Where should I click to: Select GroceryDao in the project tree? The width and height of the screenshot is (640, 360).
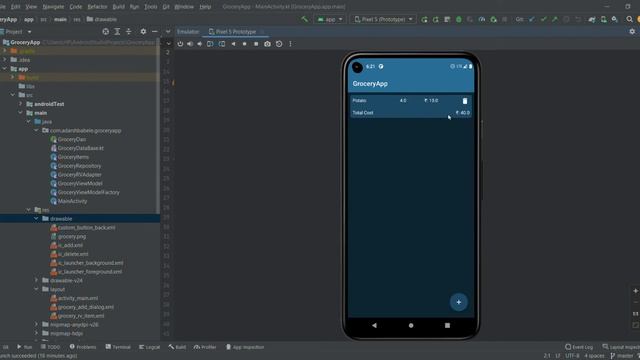pos(71,139)
